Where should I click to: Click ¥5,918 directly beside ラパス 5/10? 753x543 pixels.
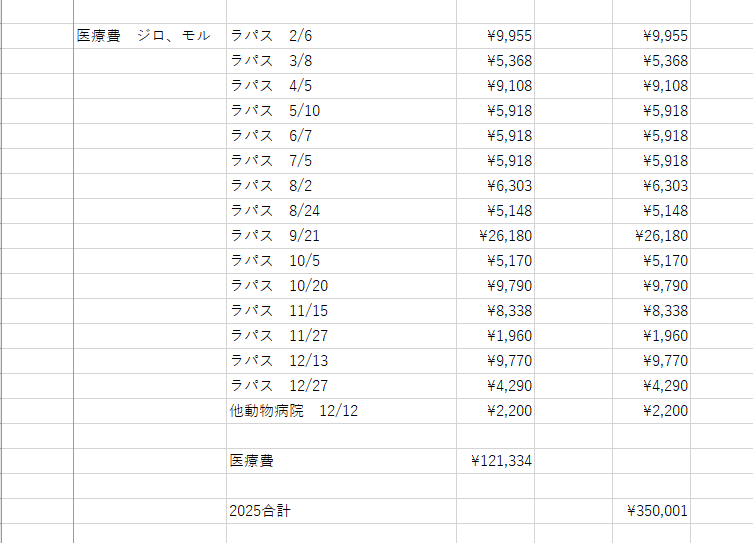(x=495, y=111)
